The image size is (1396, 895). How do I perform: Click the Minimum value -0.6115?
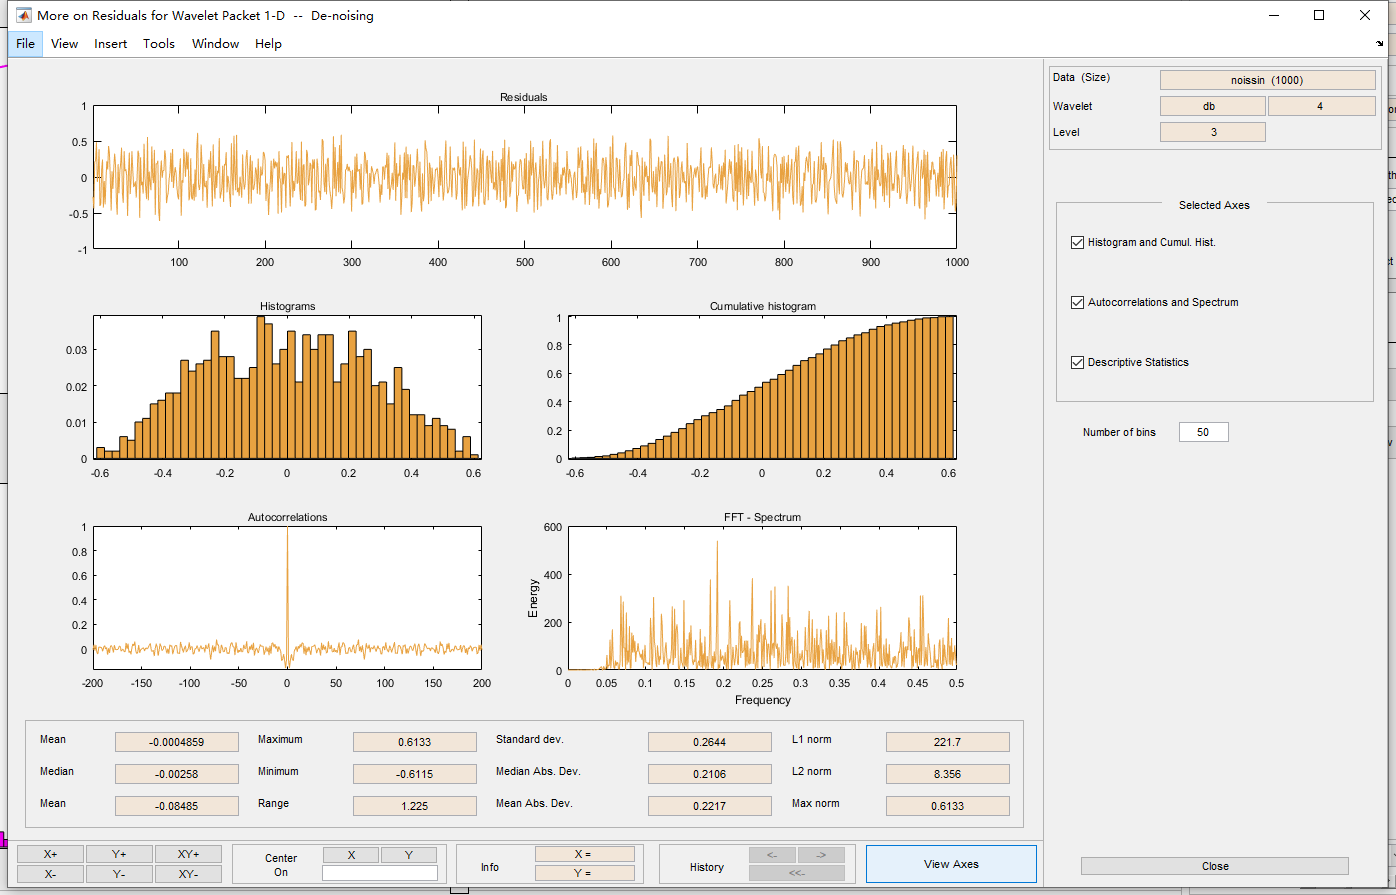tap(415, 774)
